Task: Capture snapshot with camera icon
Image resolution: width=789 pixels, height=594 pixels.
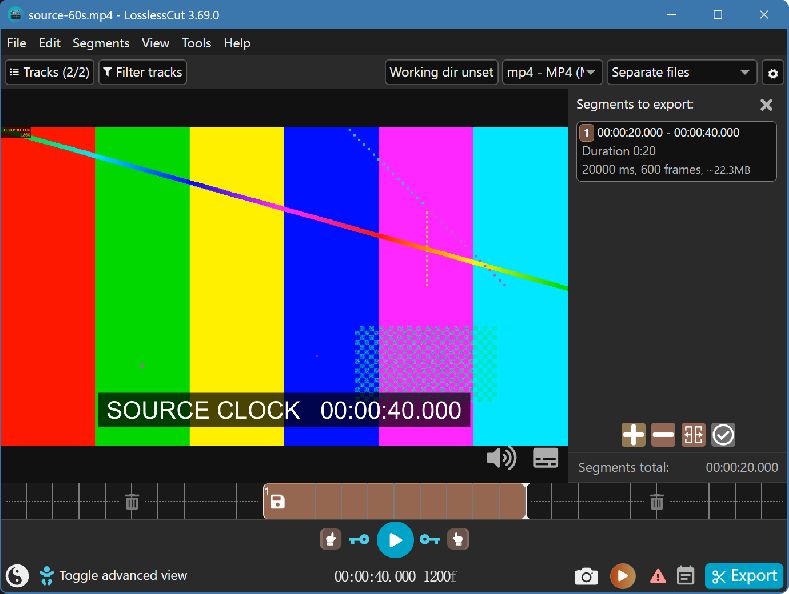Action: pos(586,576)
